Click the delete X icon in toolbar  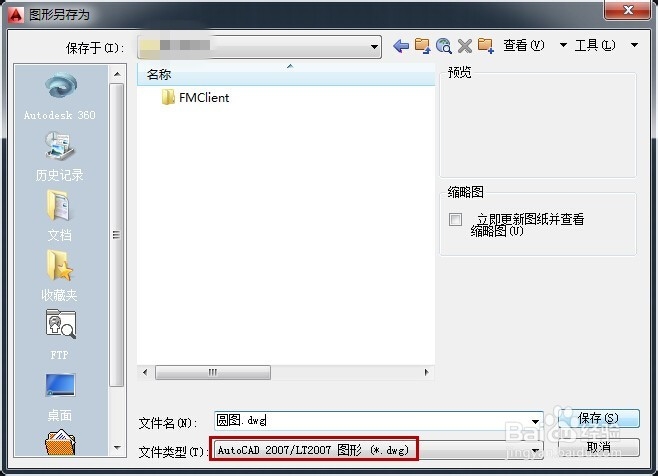coord(465,45)
